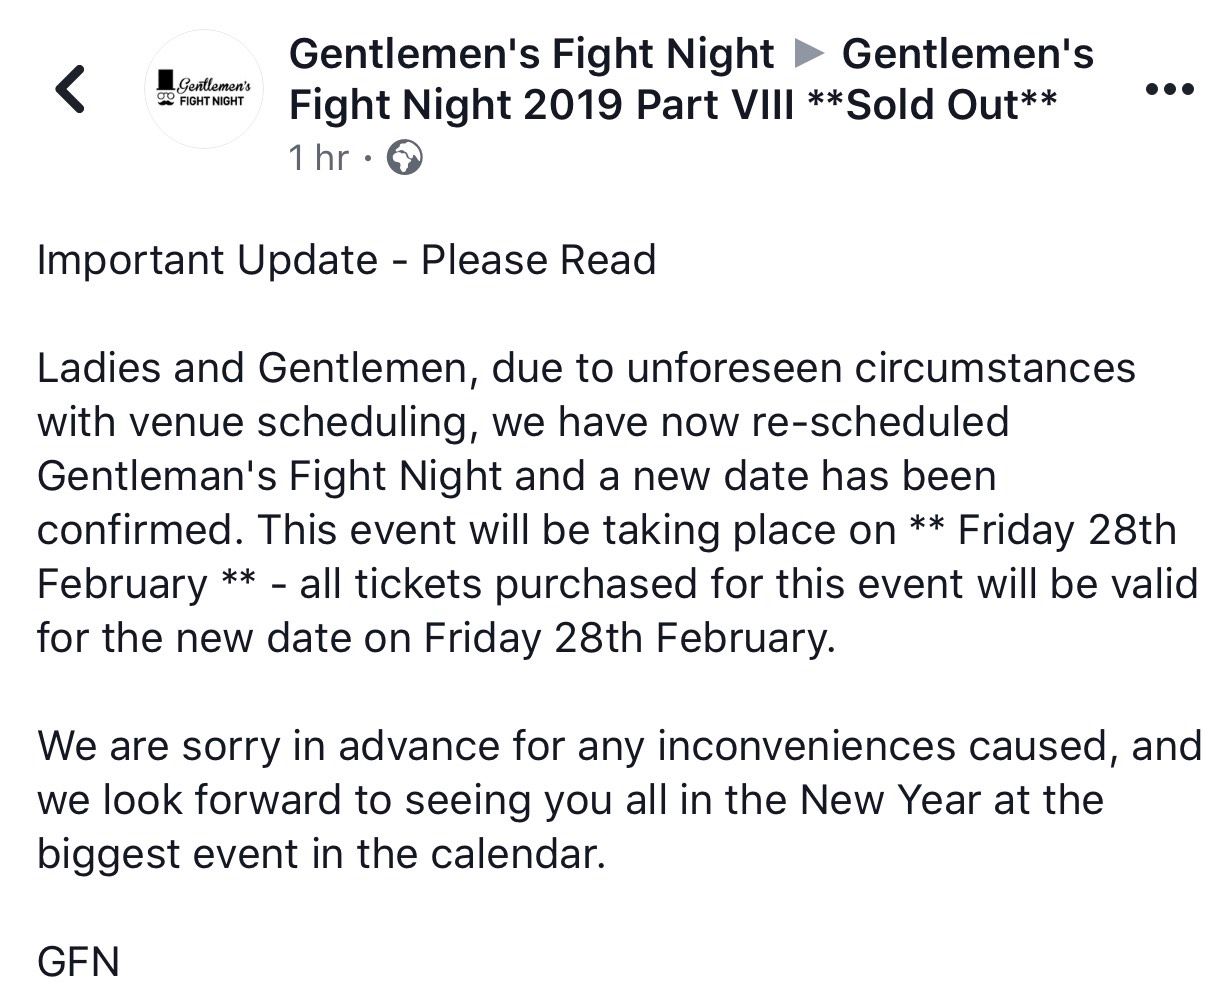Open the three-dot post options menu
1210x999 pixels.
[x=1169, y=90]
